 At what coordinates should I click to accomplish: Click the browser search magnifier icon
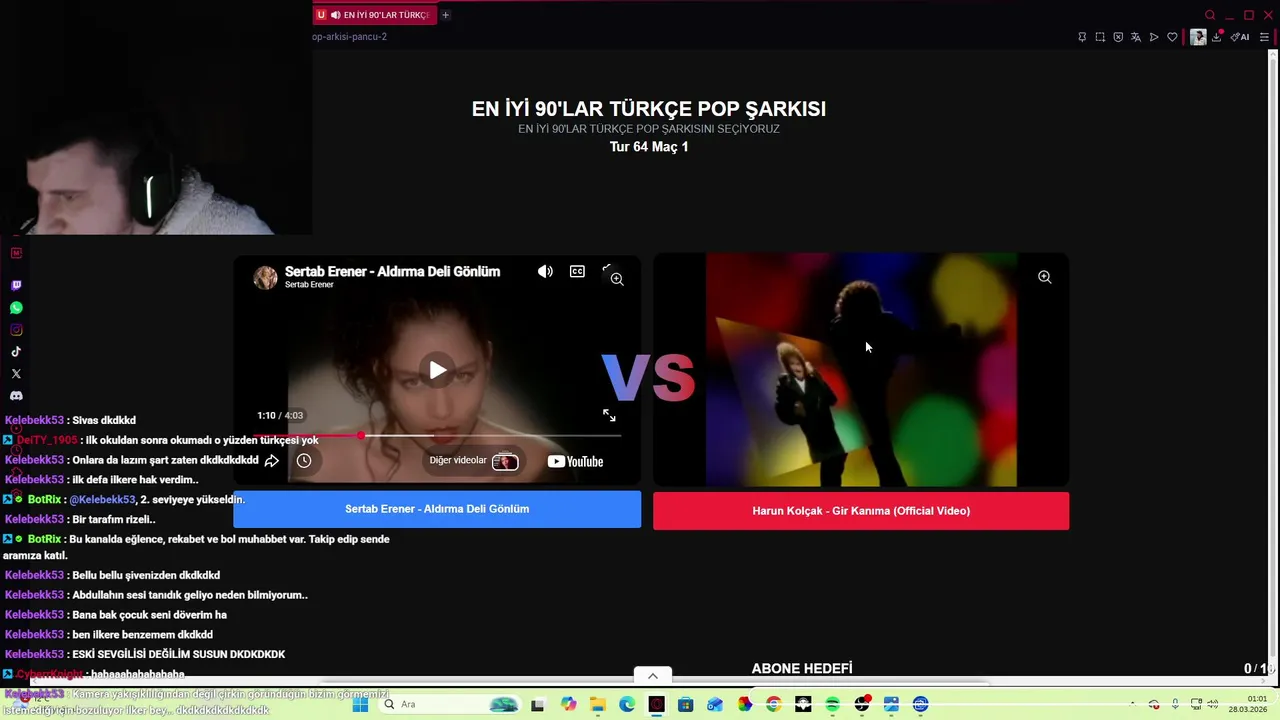1210,15
